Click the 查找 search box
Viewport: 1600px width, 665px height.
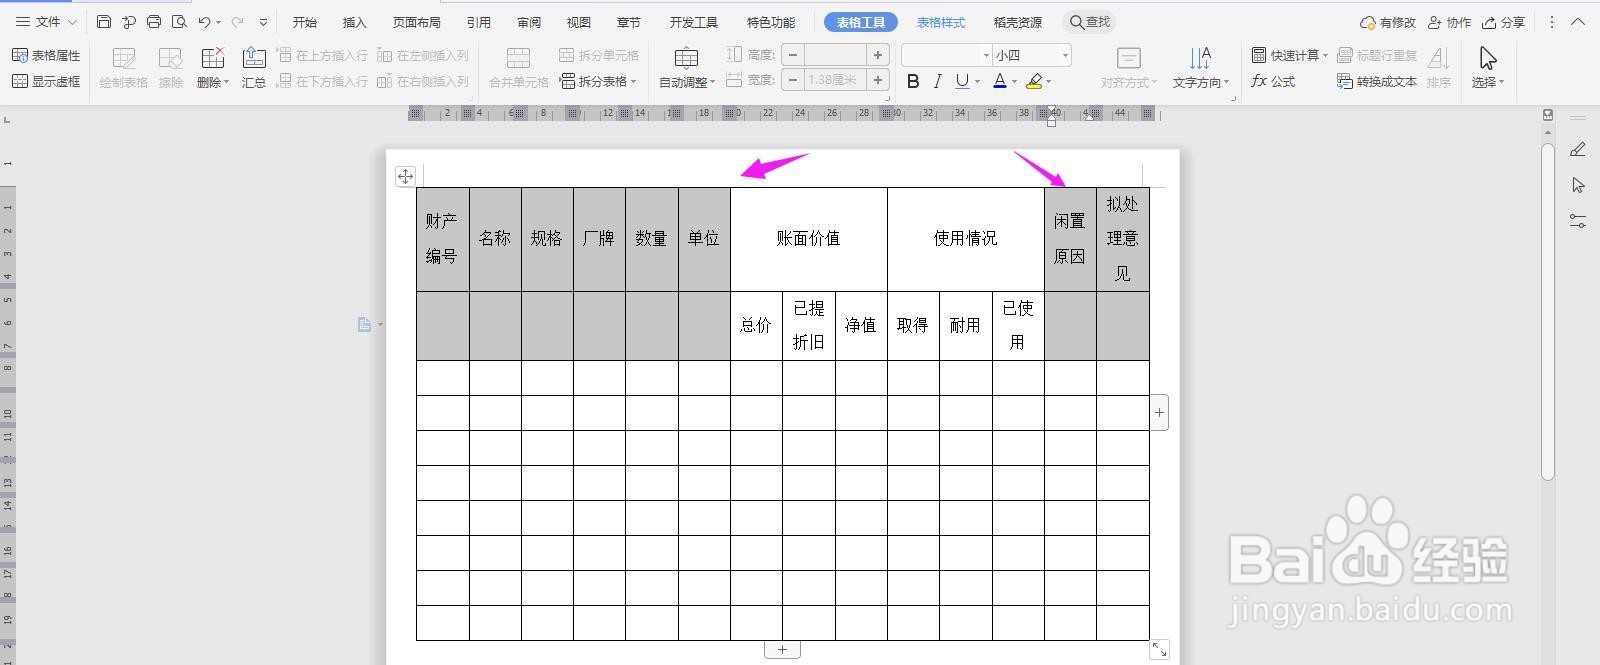click(x=1090, y=21)
